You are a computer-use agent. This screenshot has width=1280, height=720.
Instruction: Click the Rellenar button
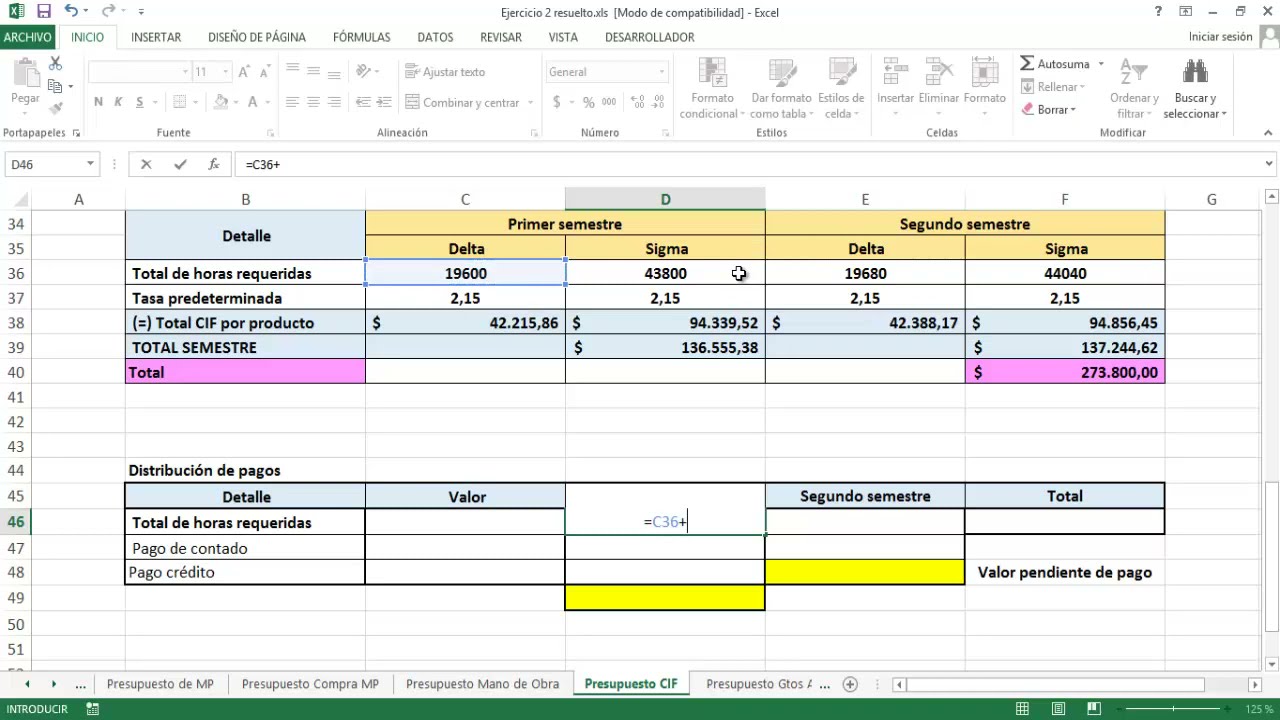point(1052,87)
